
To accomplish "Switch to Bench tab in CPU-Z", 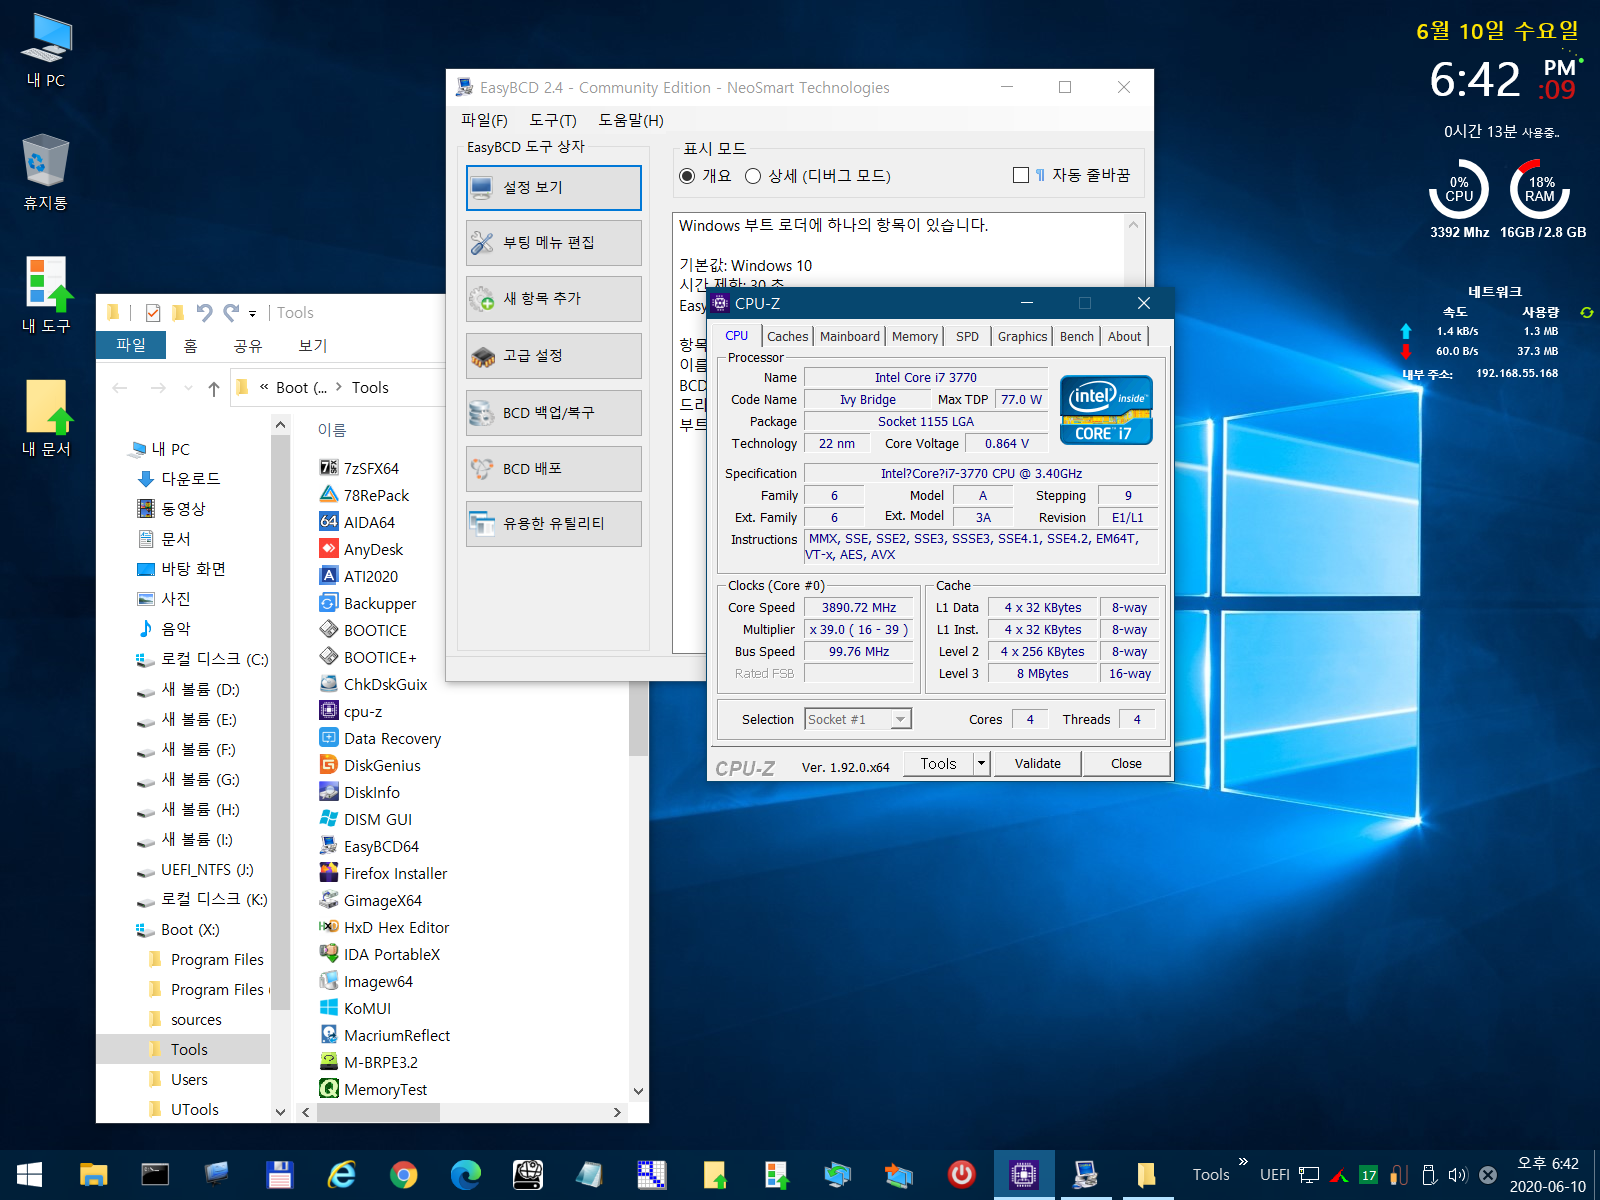I will pos(1077,337).
